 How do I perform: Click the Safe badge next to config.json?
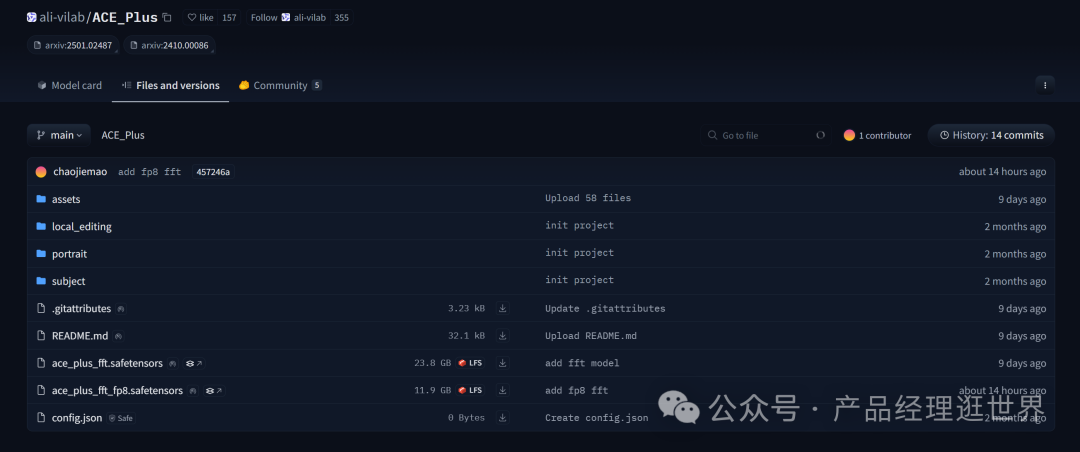tap(120, 418)
